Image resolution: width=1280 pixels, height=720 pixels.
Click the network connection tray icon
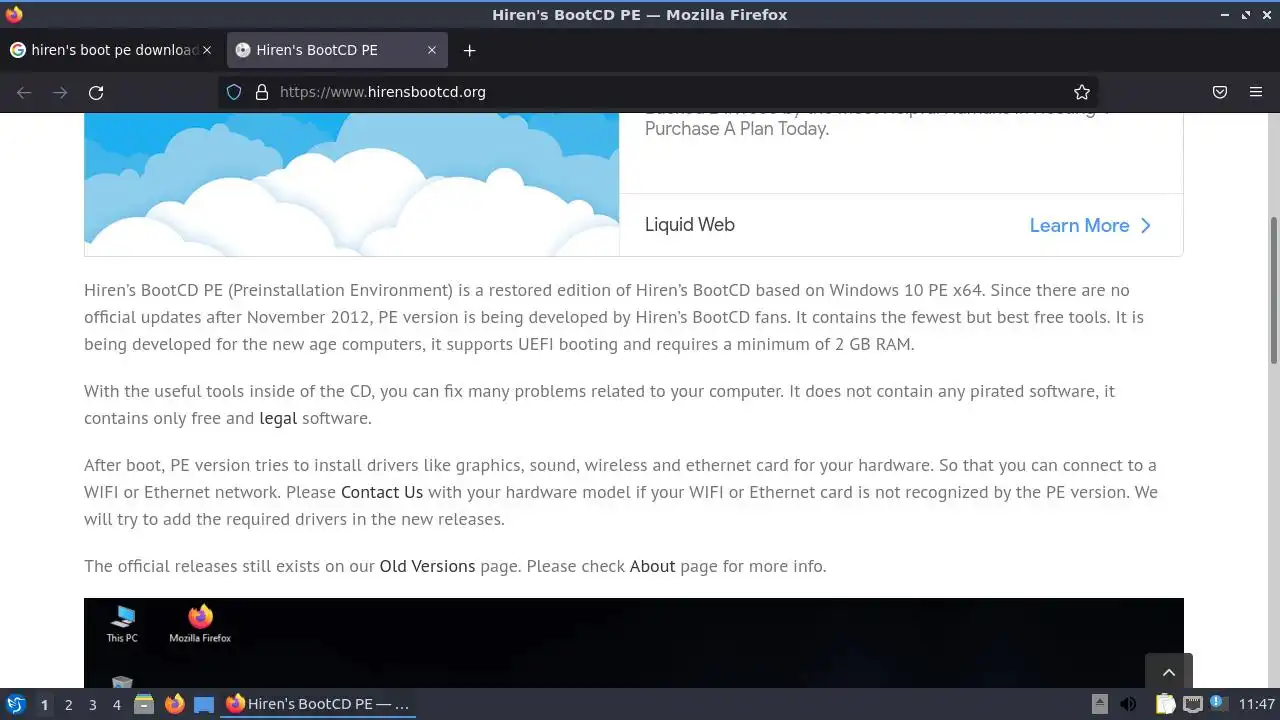(1192, 704)
